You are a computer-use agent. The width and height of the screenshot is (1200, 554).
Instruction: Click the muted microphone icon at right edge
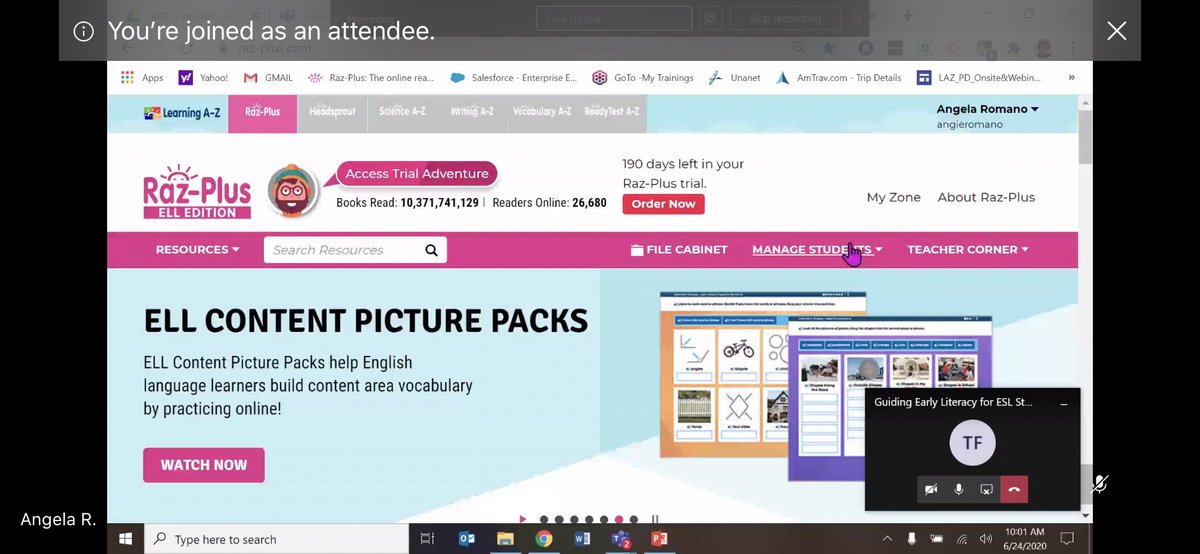point(1100,485)
